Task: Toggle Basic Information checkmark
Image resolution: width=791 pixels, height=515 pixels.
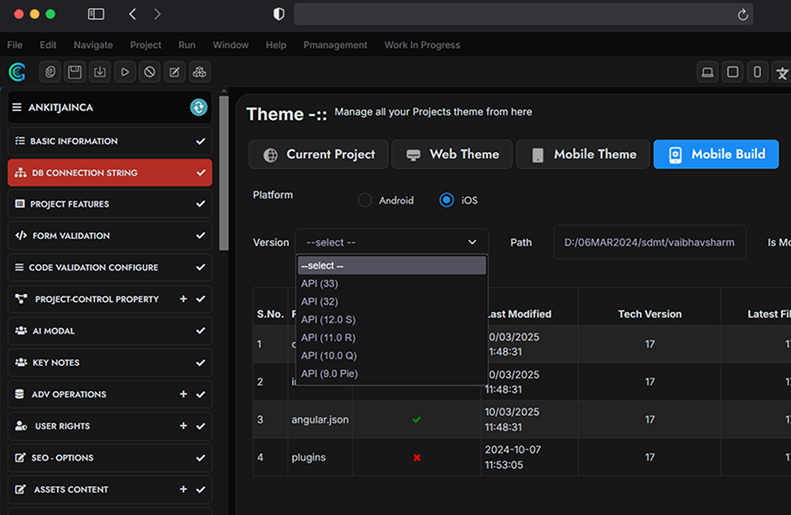Action: (x=200, y=141)
